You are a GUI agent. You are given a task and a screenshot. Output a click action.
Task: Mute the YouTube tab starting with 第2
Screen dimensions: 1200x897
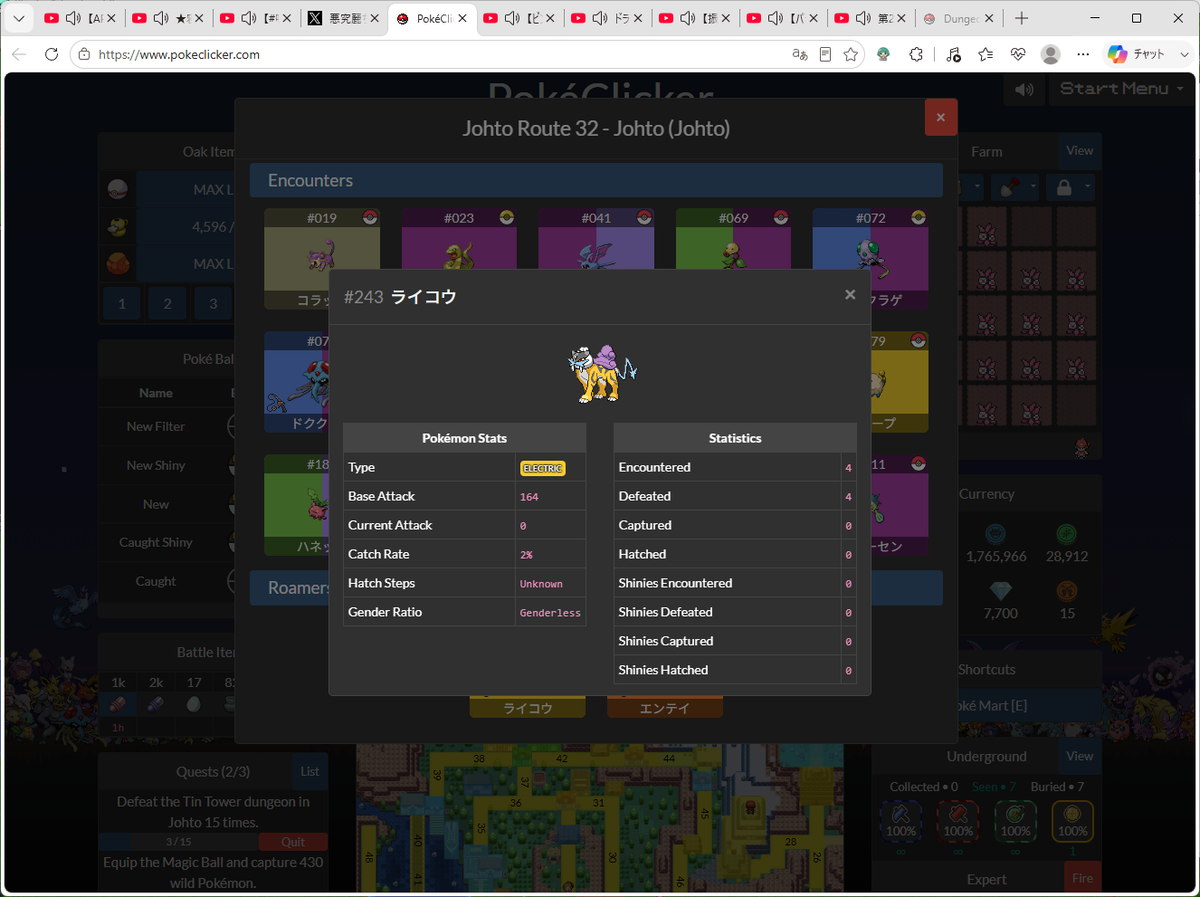pos(862,19)
